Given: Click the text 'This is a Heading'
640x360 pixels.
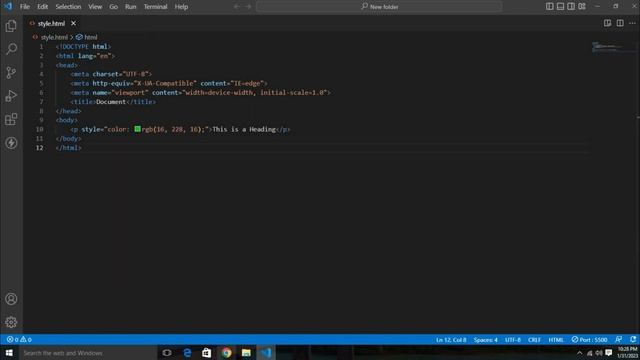Looking at the screenshot, I should [244, 129].
